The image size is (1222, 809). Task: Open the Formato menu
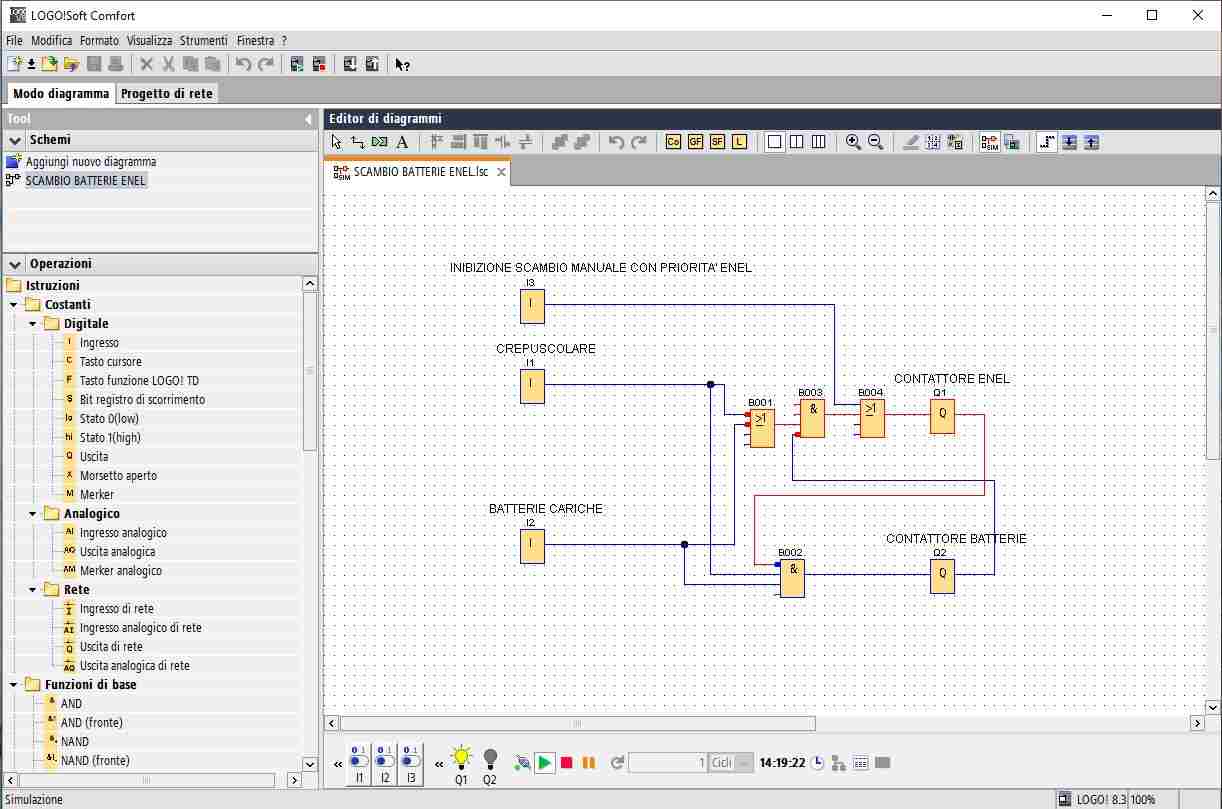click(99, 41)
